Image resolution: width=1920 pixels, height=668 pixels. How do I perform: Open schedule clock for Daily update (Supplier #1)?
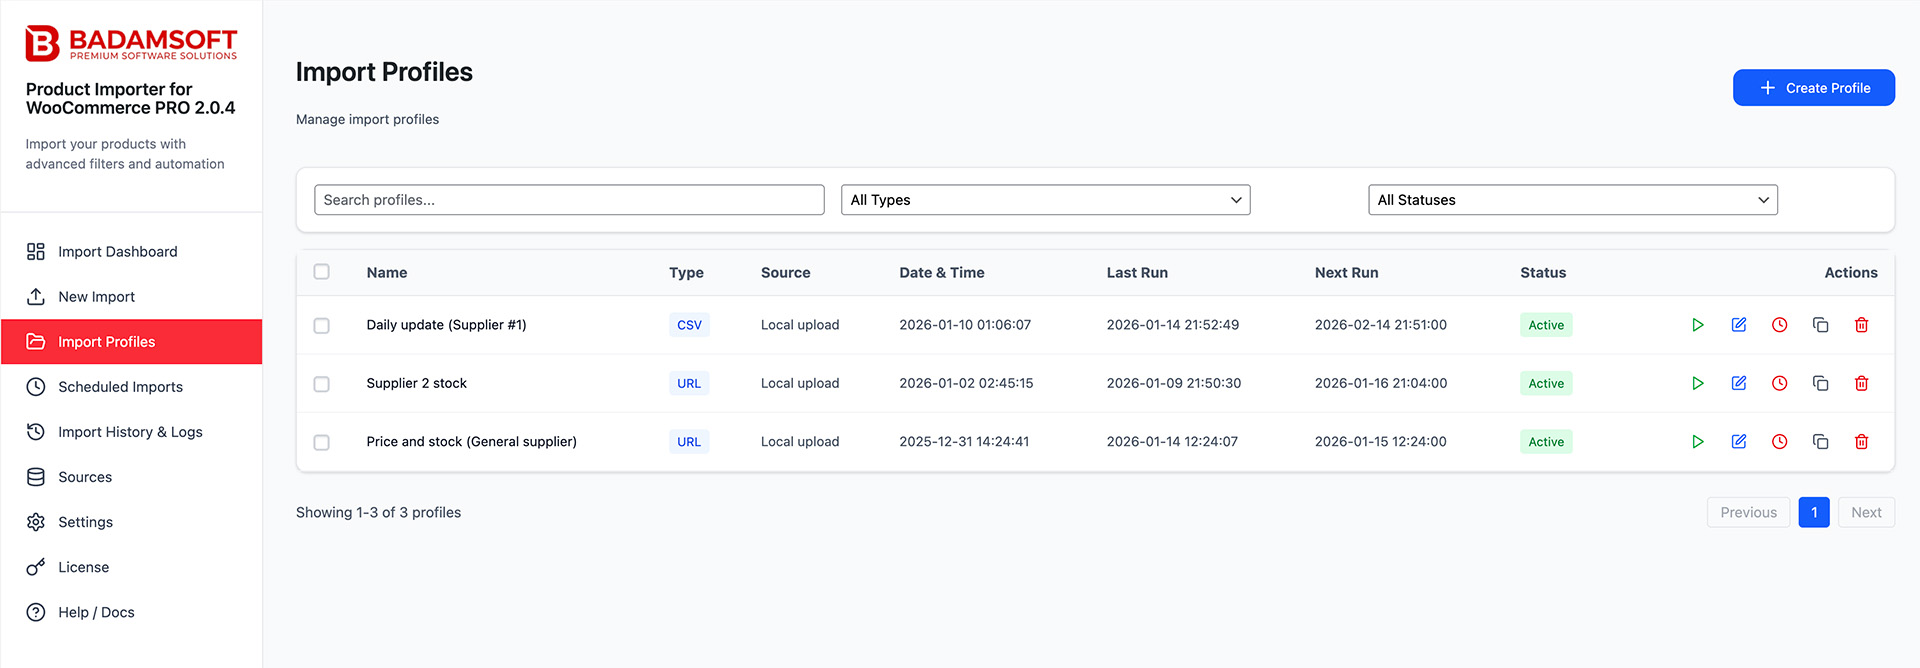[x=1780, y=325]
